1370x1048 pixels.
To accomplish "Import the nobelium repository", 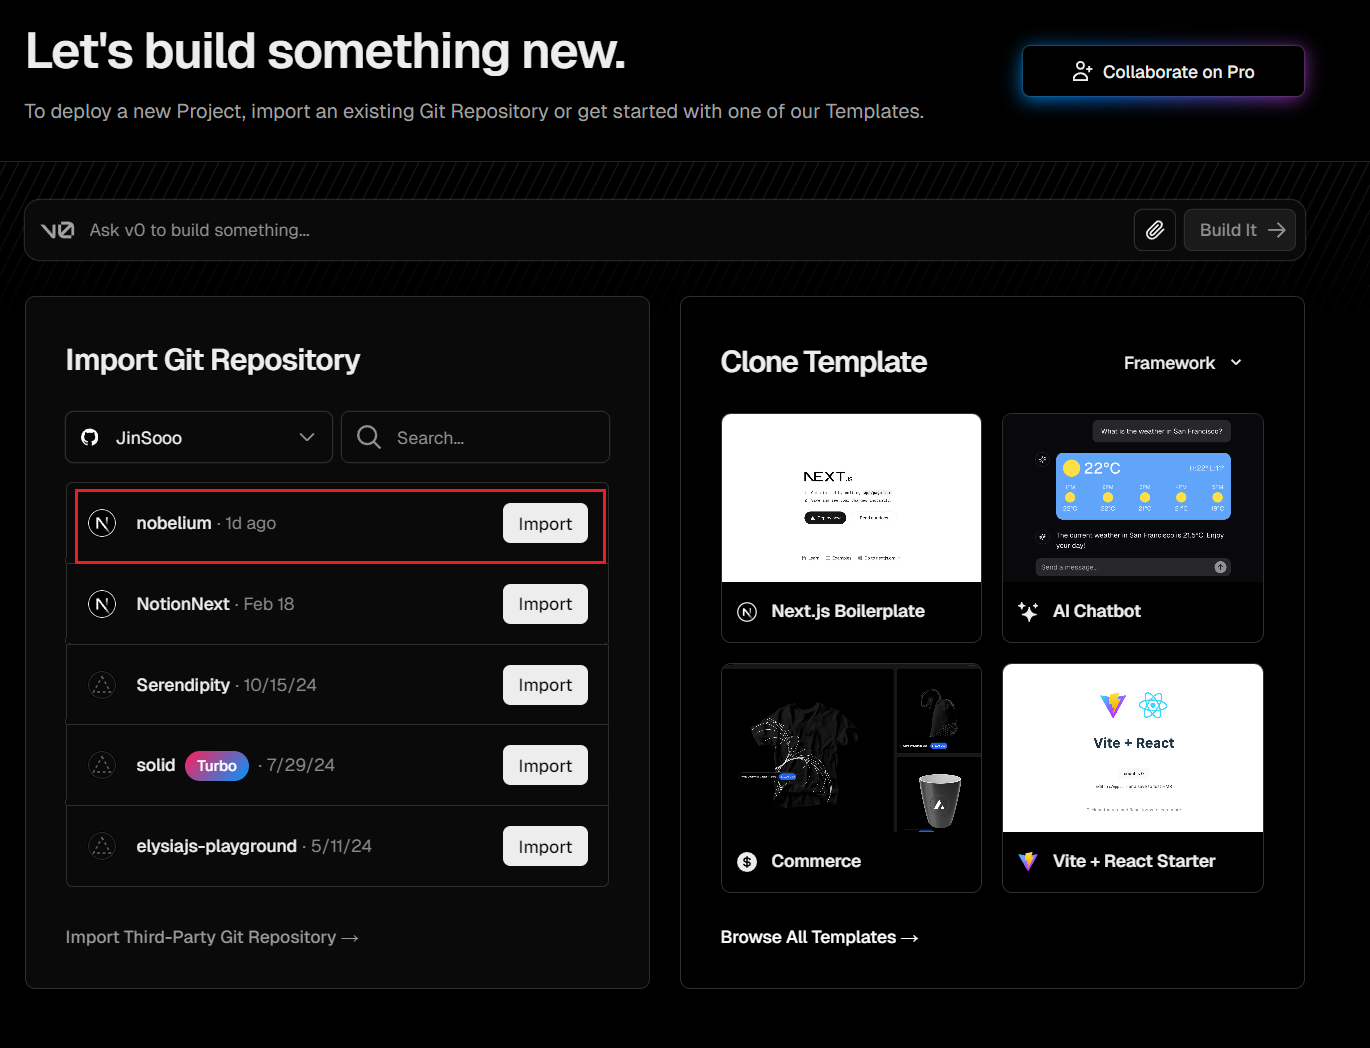I will pyautogui.click(x=545, y=523).
